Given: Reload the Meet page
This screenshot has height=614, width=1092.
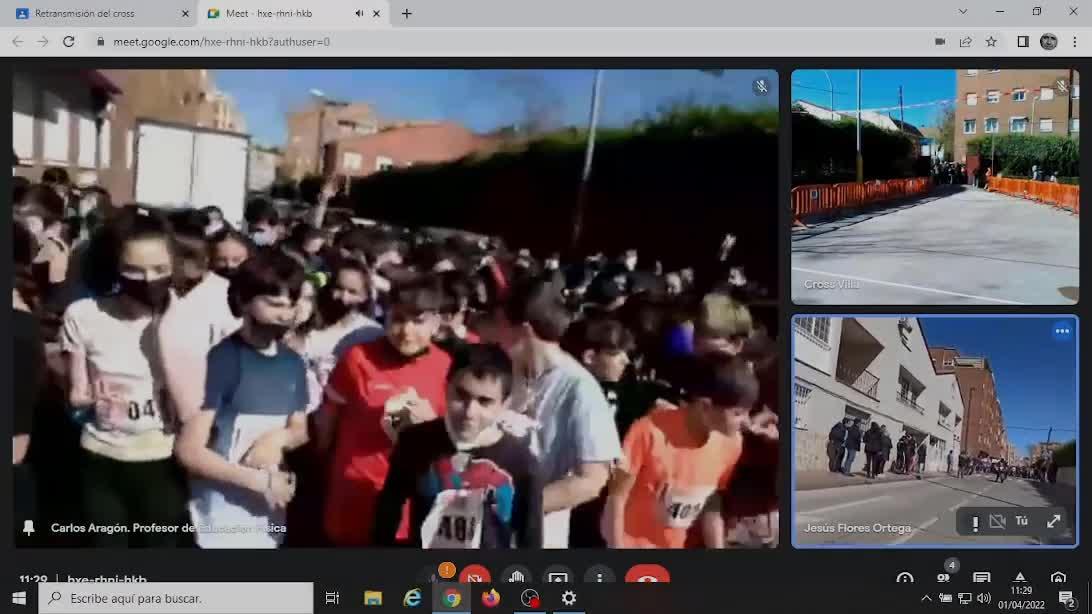Looking at the screenshot, I should [x=68, y=42].
